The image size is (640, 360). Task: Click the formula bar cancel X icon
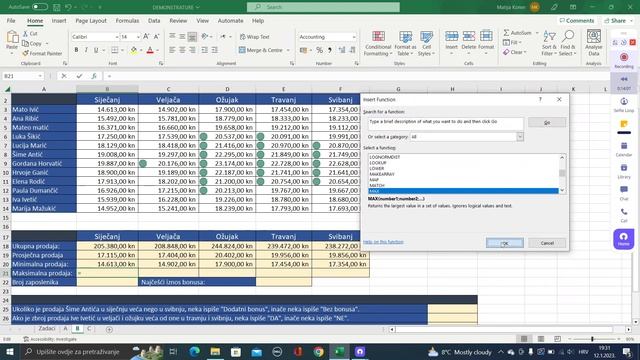point(64,76)
